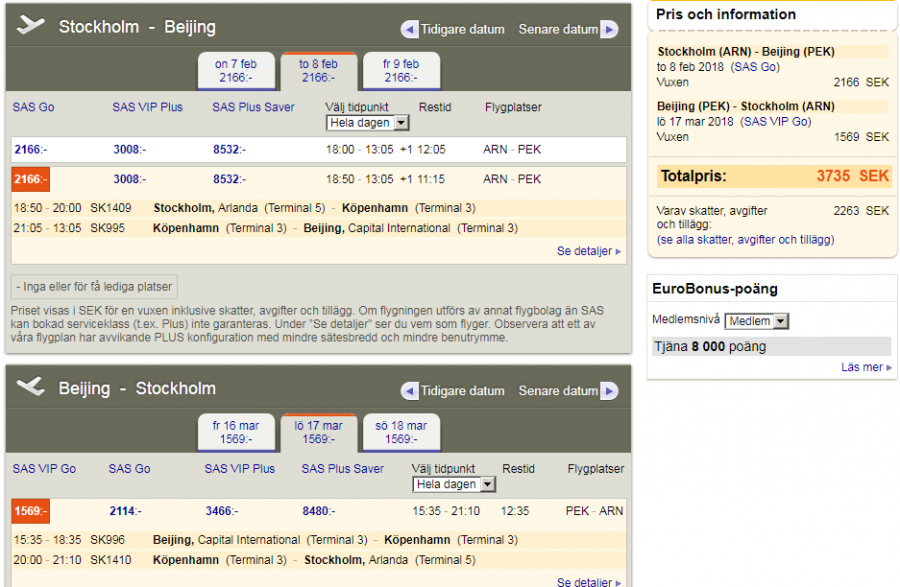Click the outbound Senare datum right arrow
The image size is (900, 587).
pyautogui.click(x=609, y=29)
